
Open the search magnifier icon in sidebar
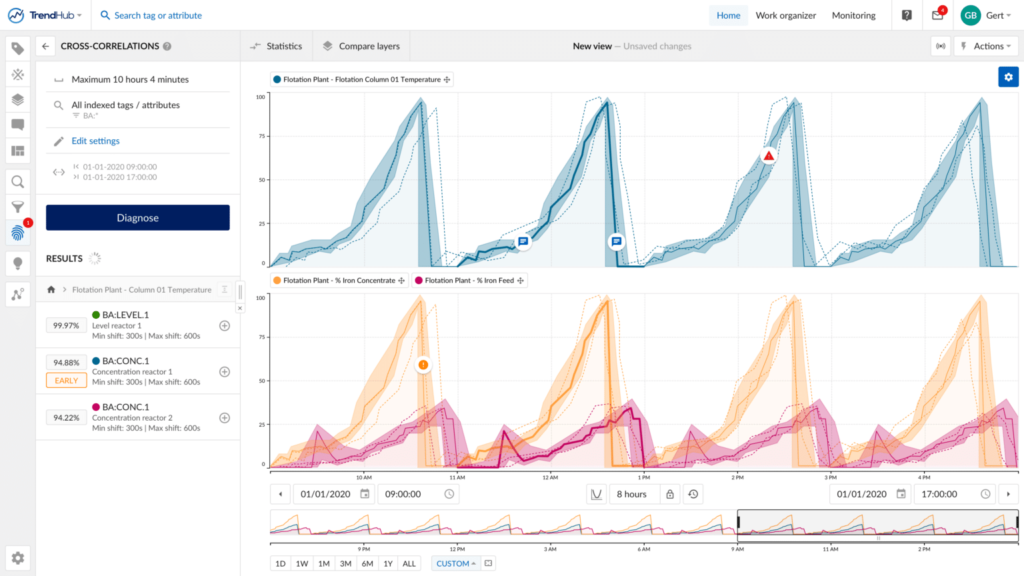click(x=18, y=182)
